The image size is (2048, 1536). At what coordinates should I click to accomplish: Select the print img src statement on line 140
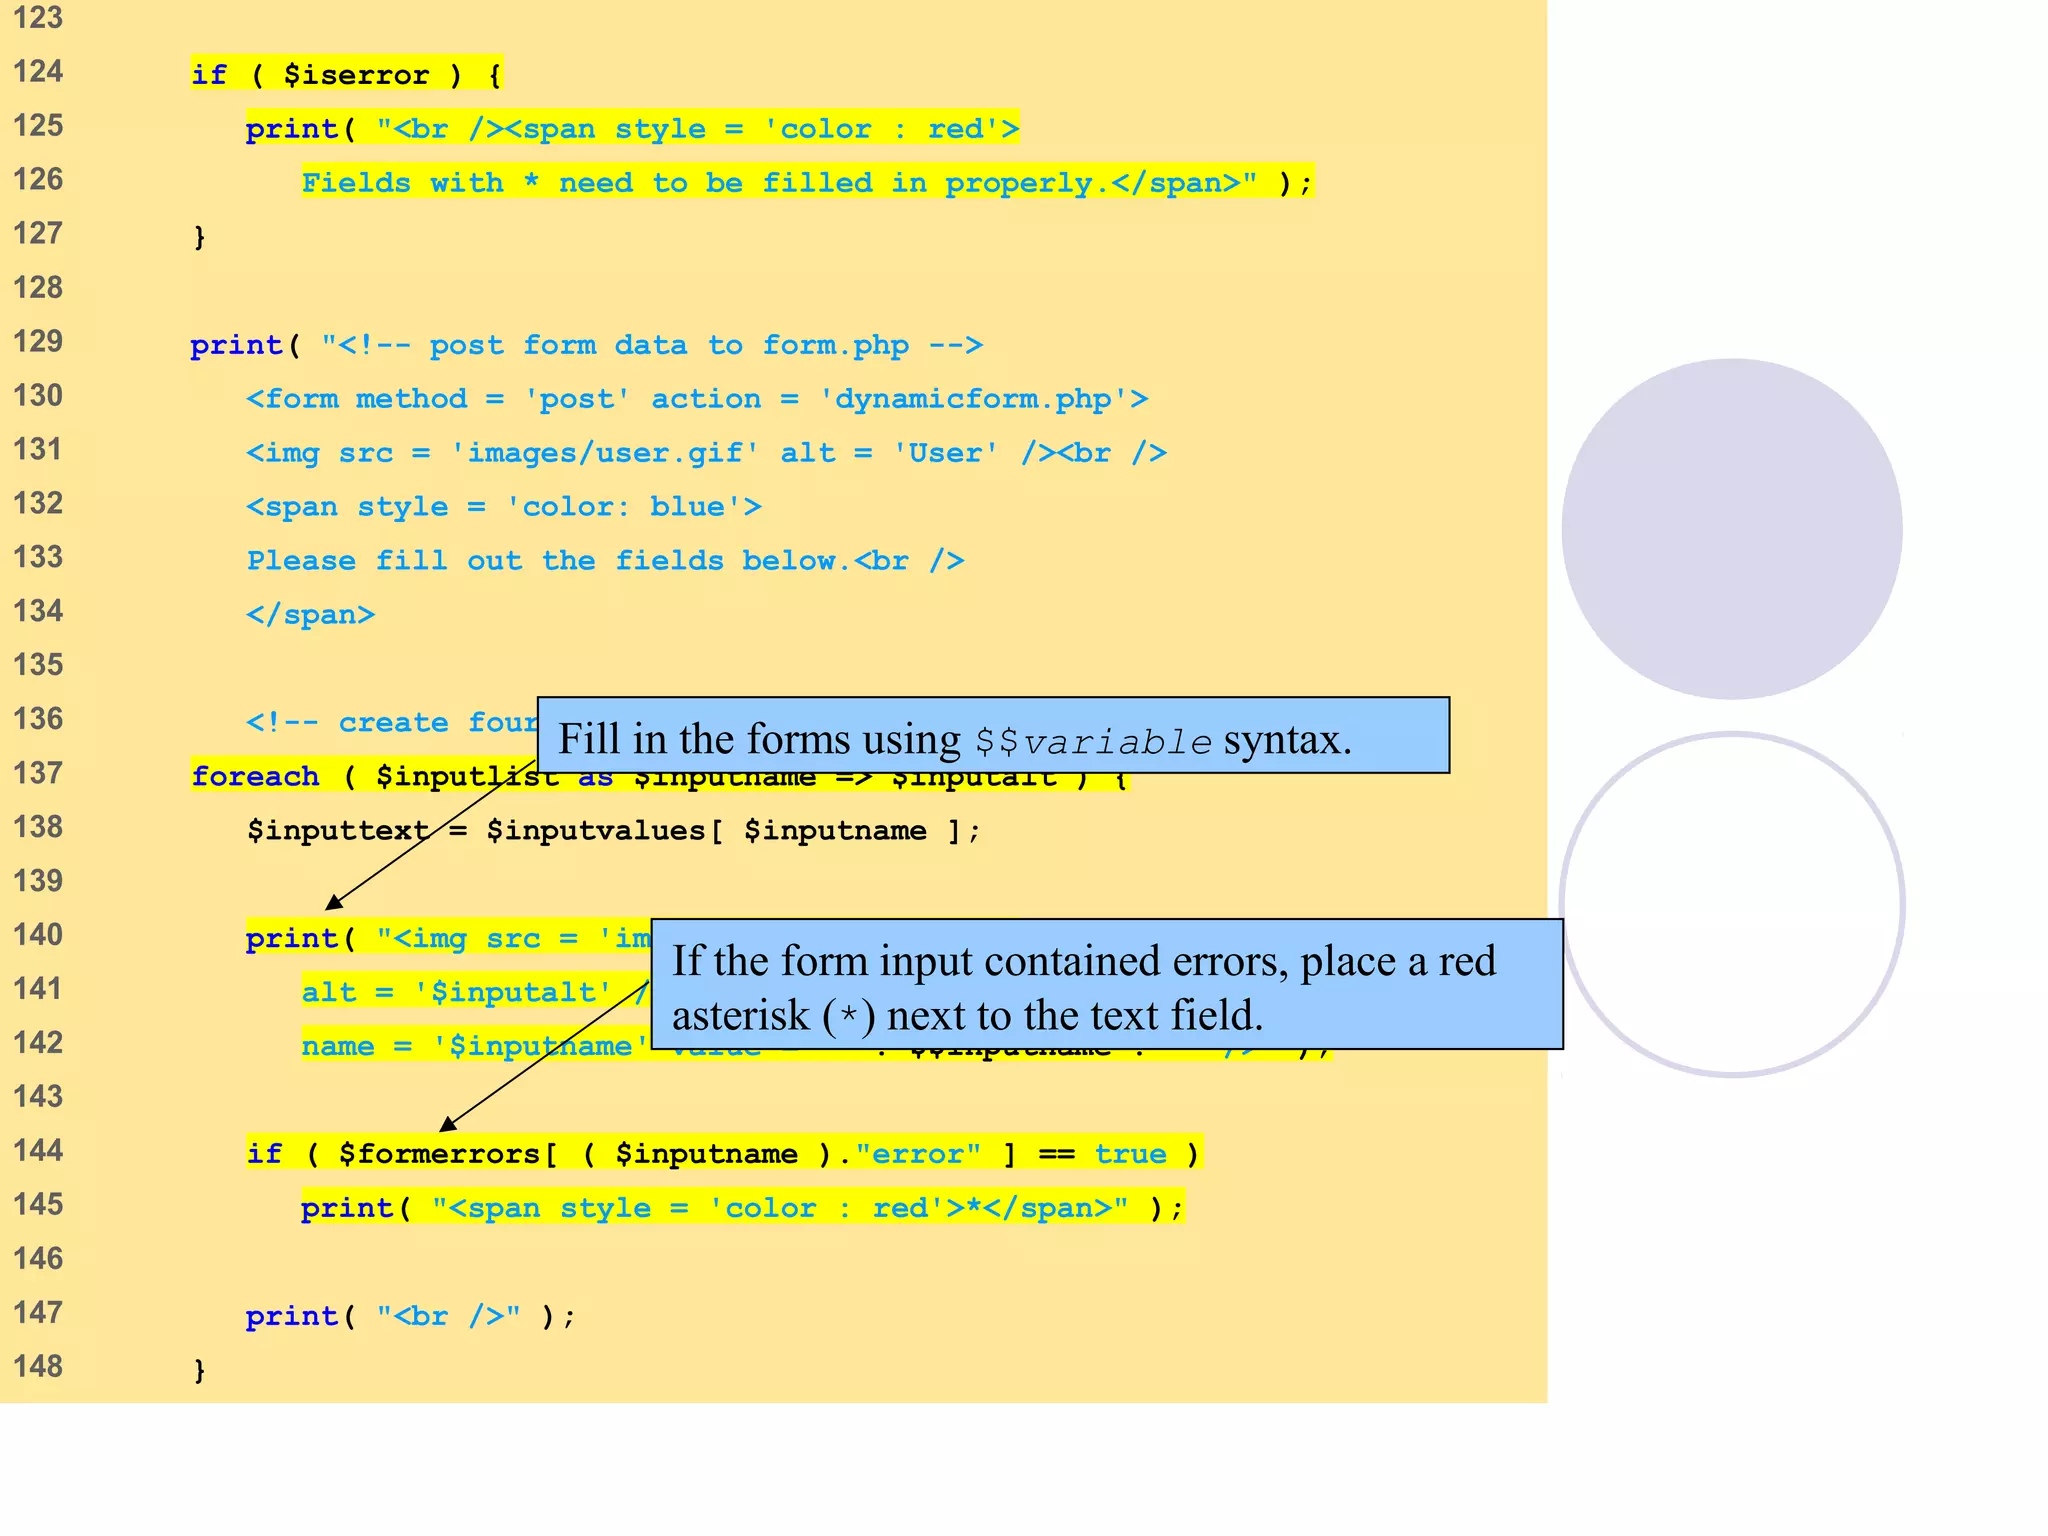448,938
